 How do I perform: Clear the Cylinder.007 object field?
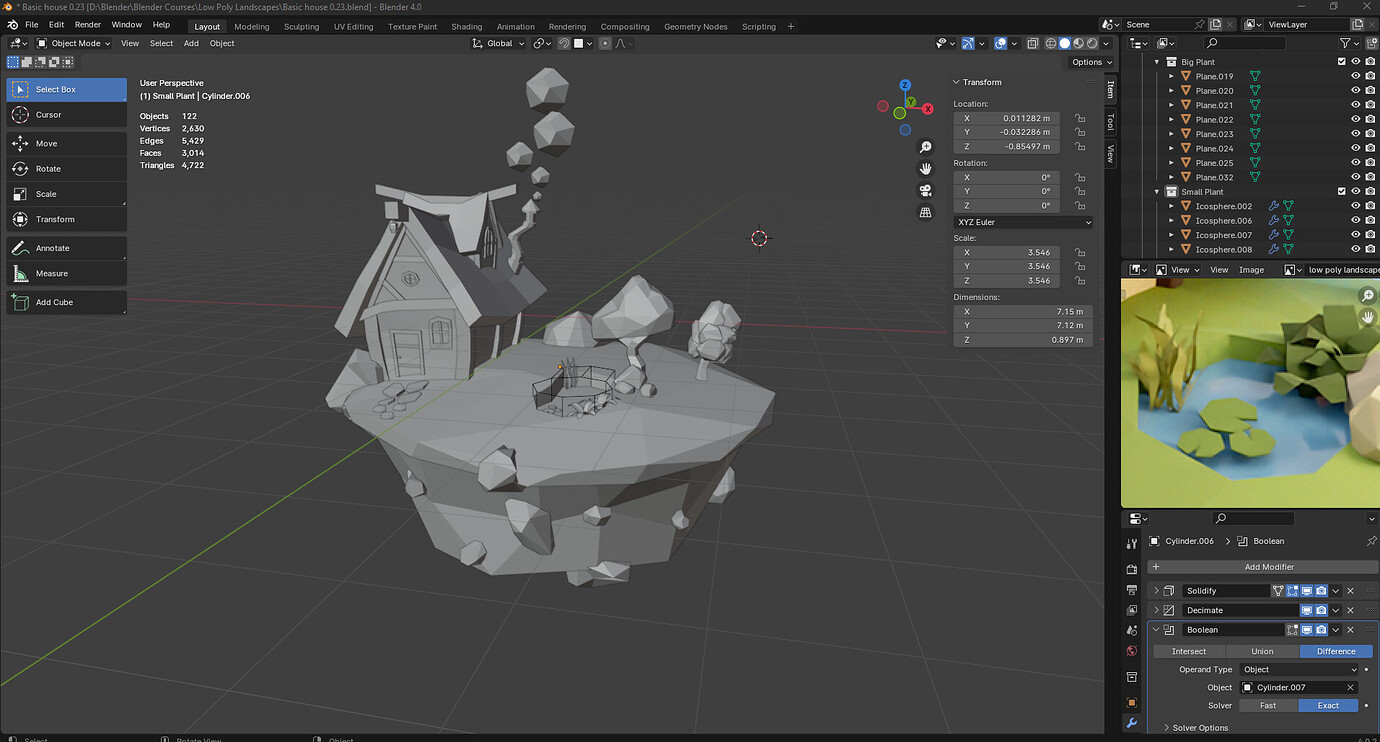tap(1350, 687)
